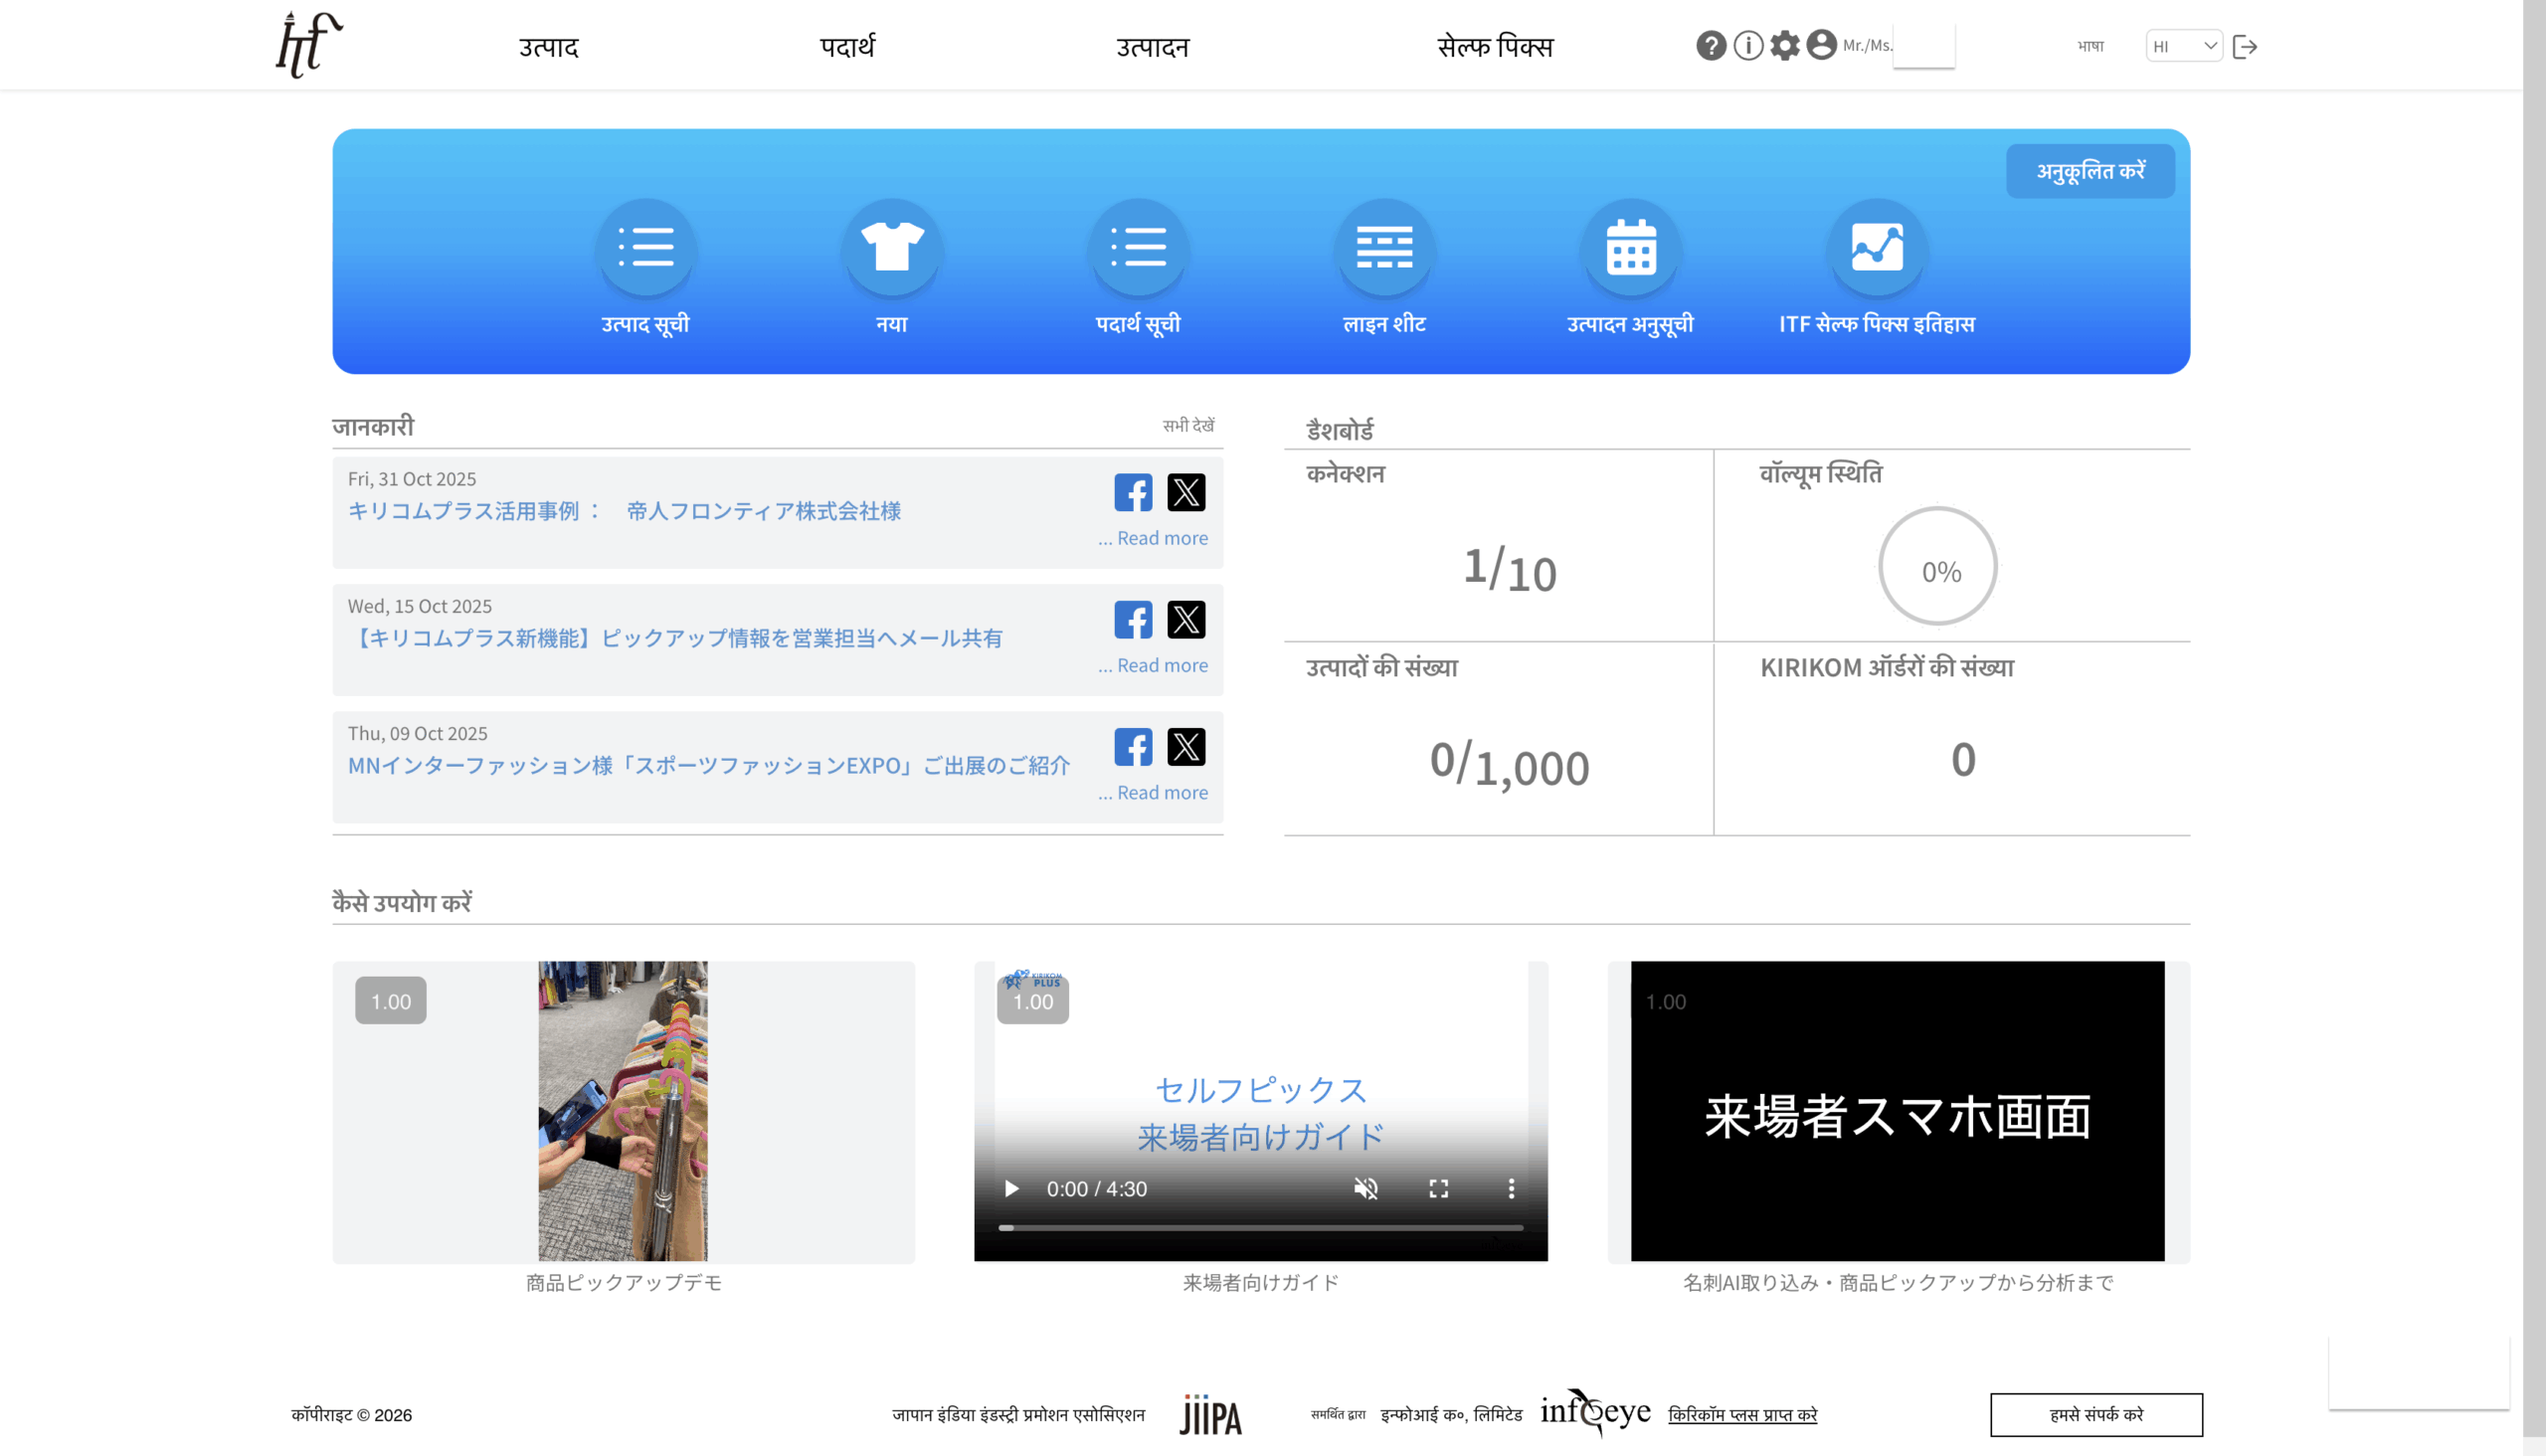Open ITF सेल्फ पिक्स इतिहास chart icon
Screen dimensions: 2546x1456
[1876, 247]
